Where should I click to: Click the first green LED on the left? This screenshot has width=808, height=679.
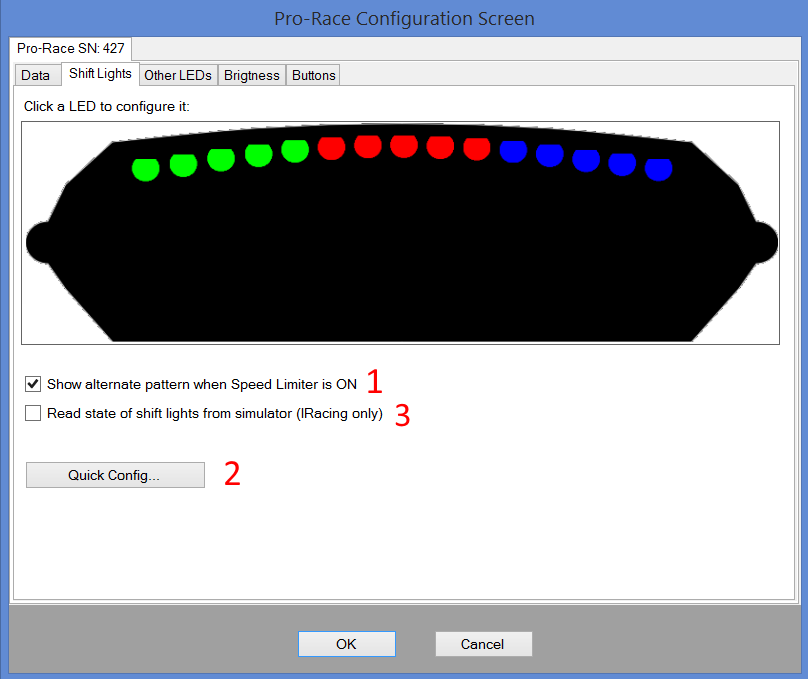click(146, 169)
